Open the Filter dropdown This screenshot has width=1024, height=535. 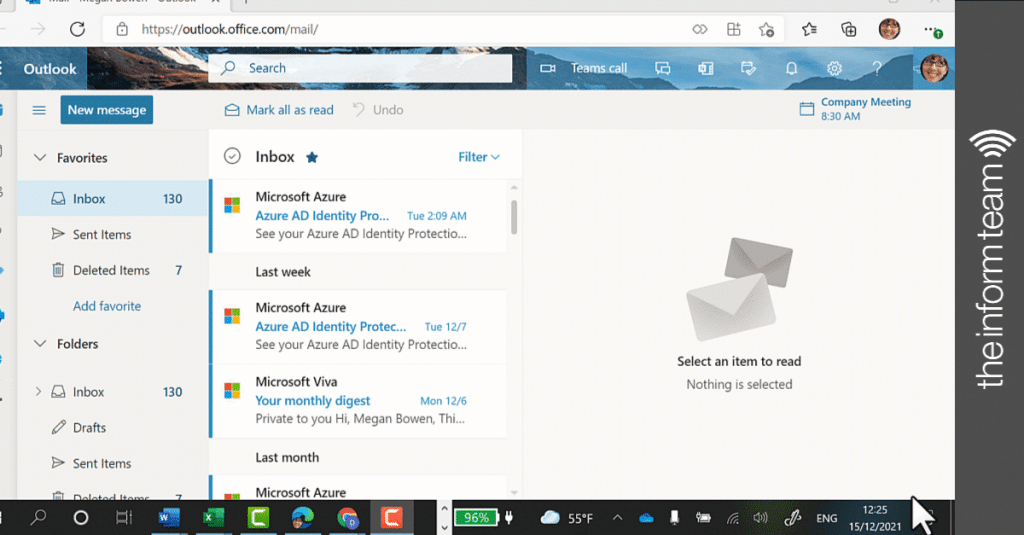(479, 157)
